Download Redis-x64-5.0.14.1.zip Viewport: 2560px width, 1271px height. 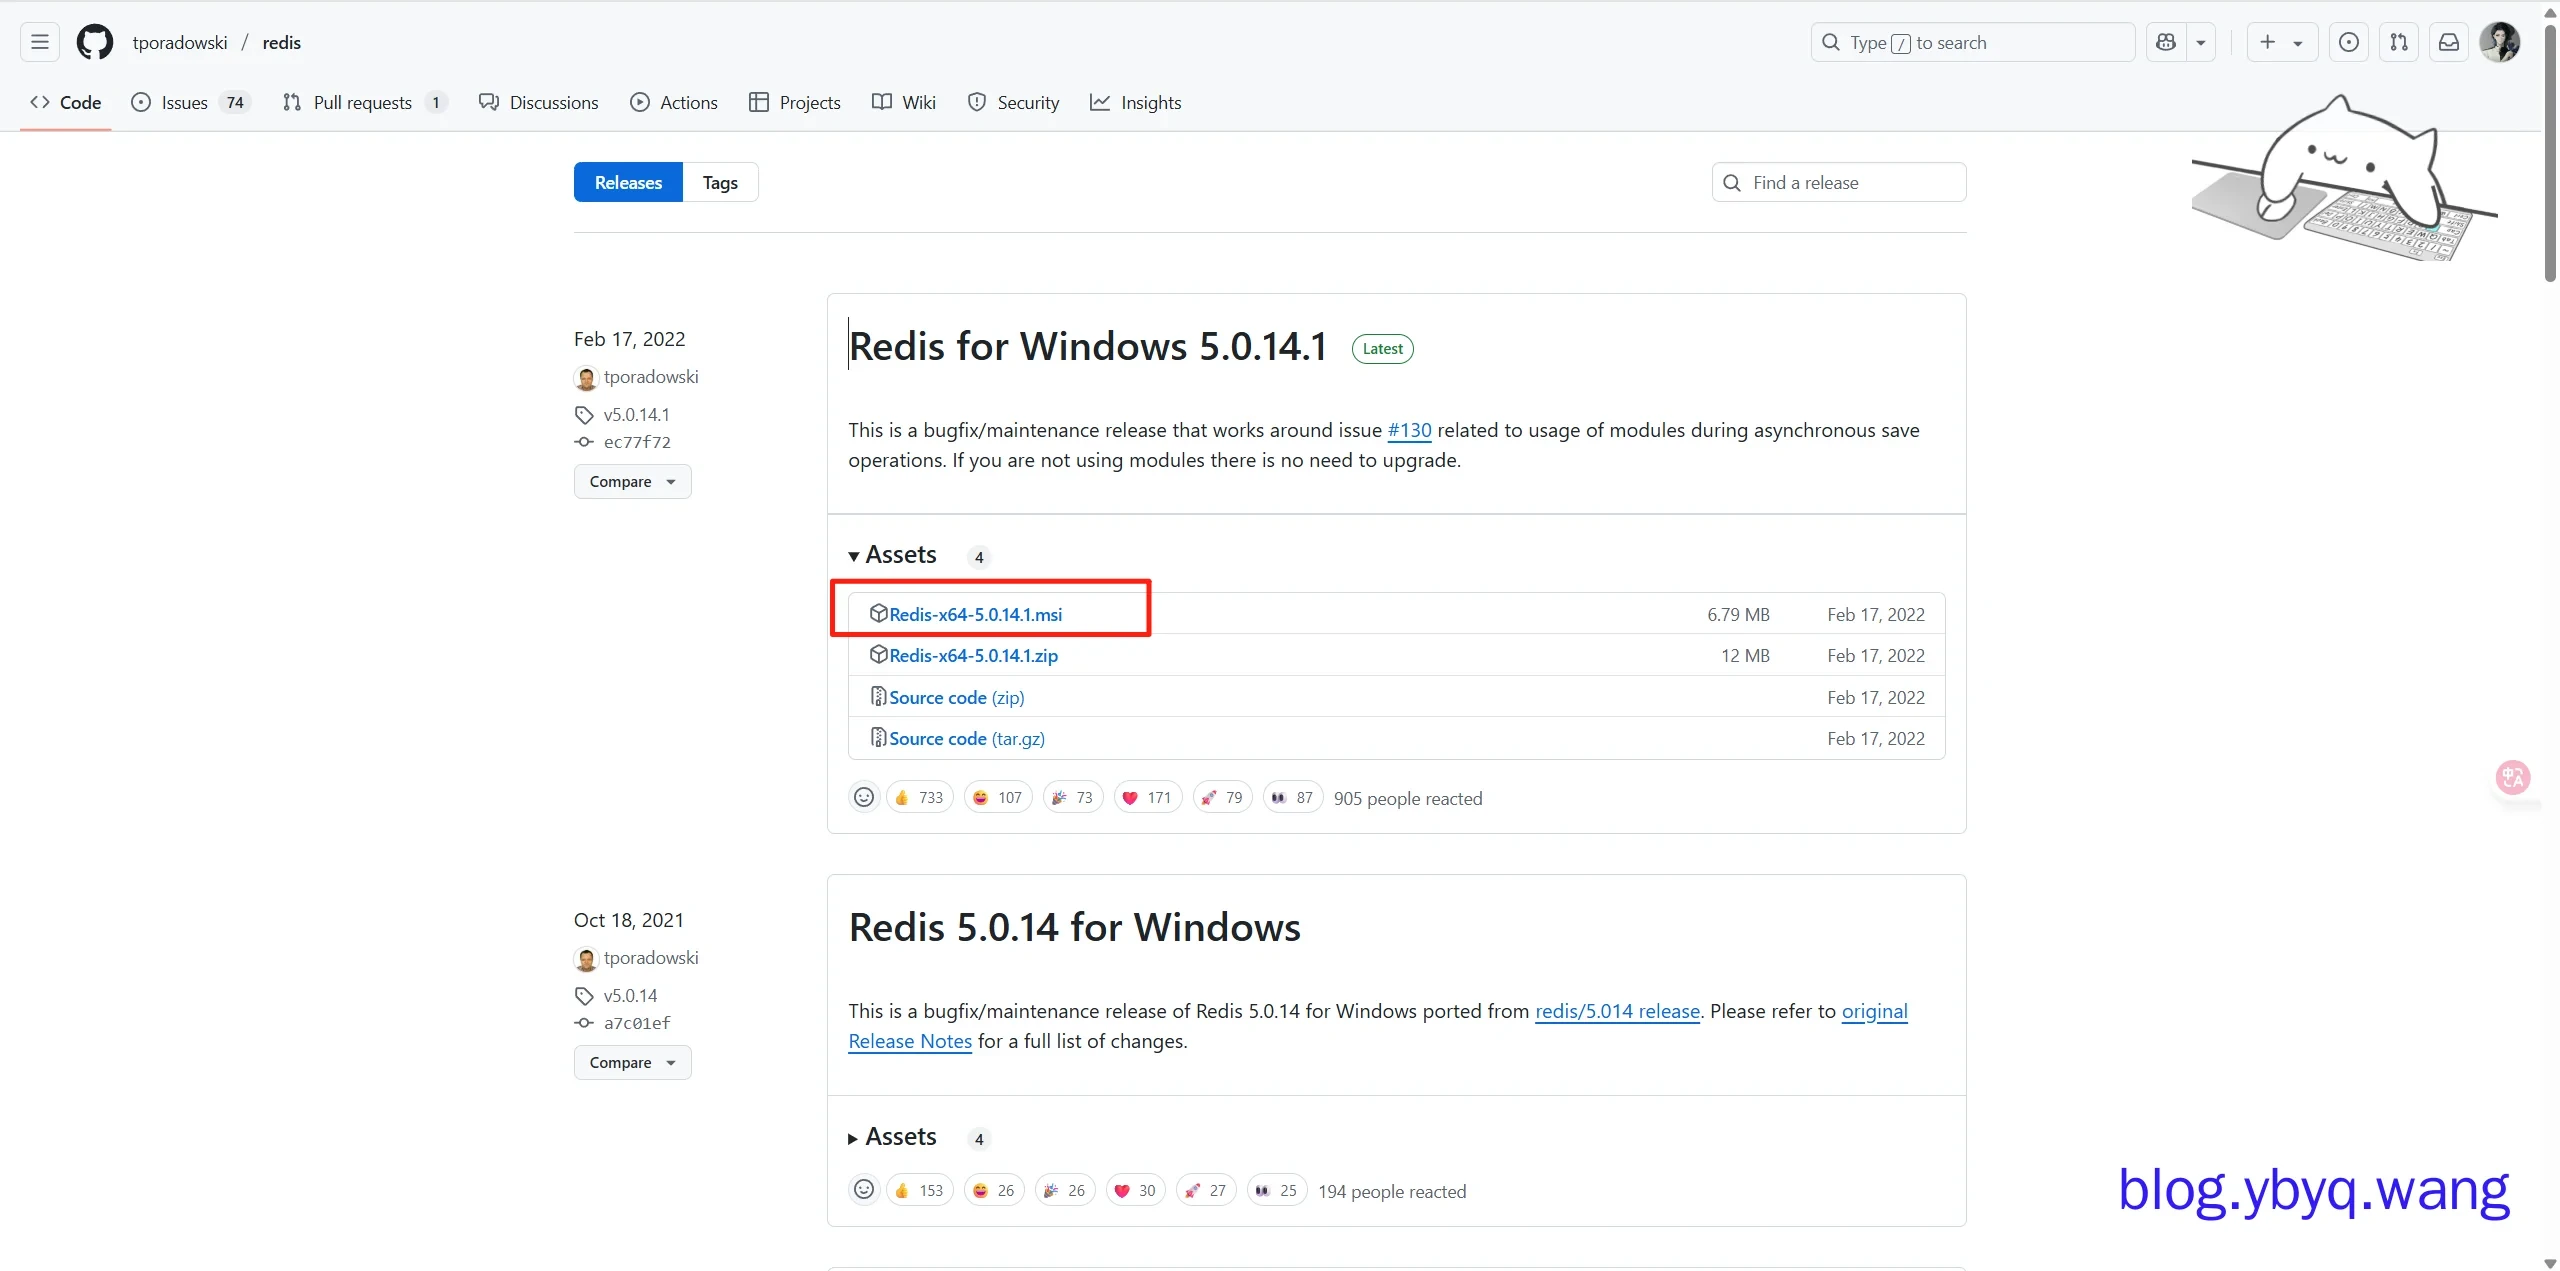click(x=973, y=655)
